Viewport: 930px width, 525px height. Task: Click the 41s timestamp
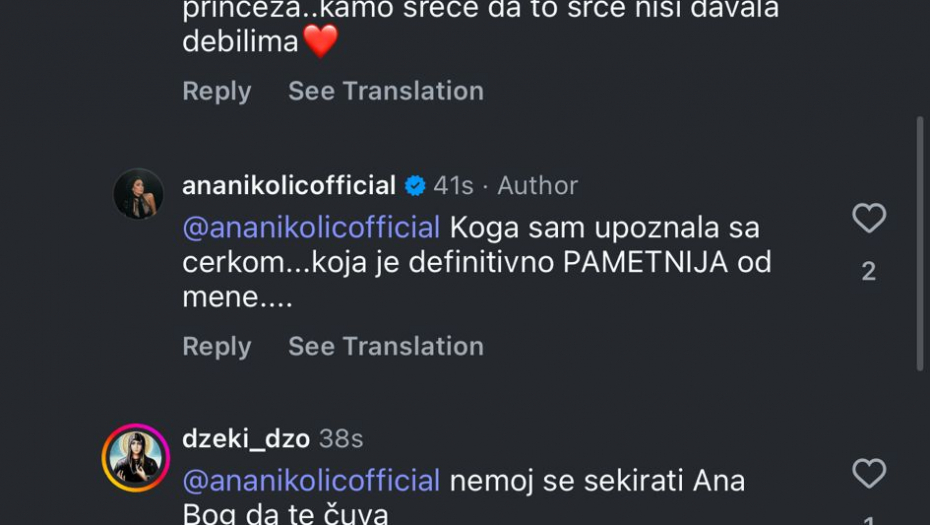[453, 186]
